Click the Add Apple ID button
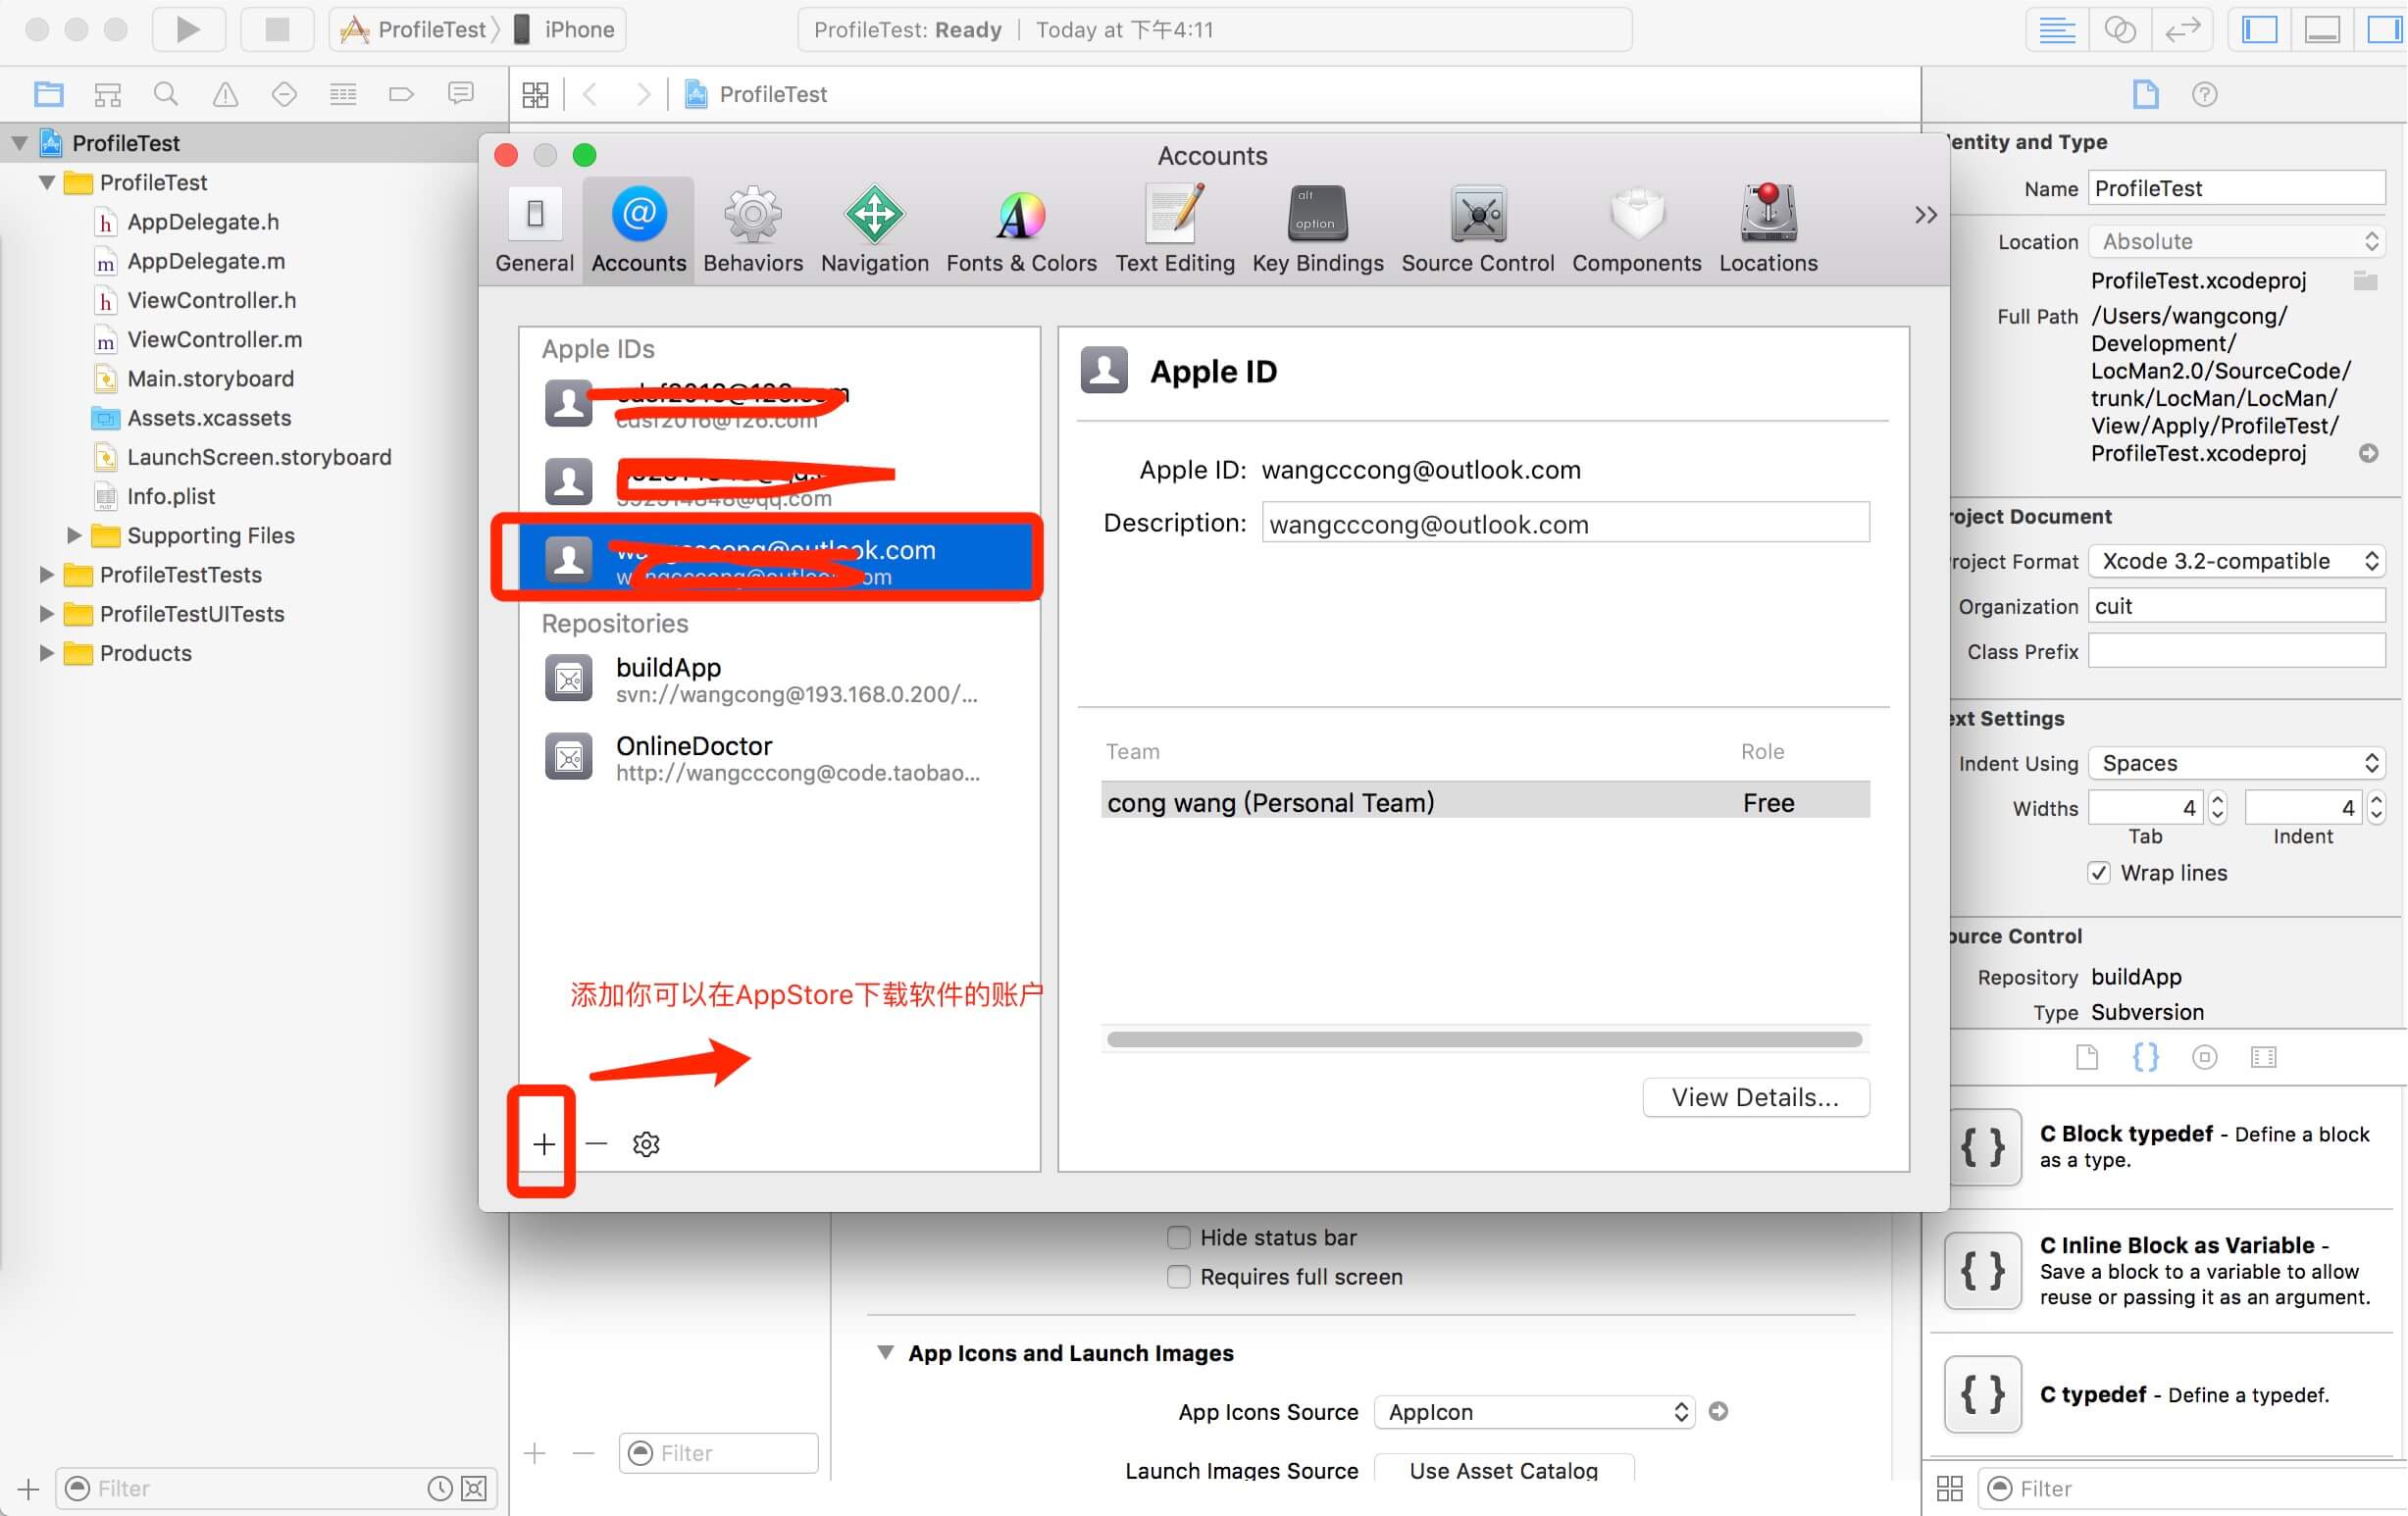Viewport: 2408px width, 1516px height. (x=544, y=1142)
